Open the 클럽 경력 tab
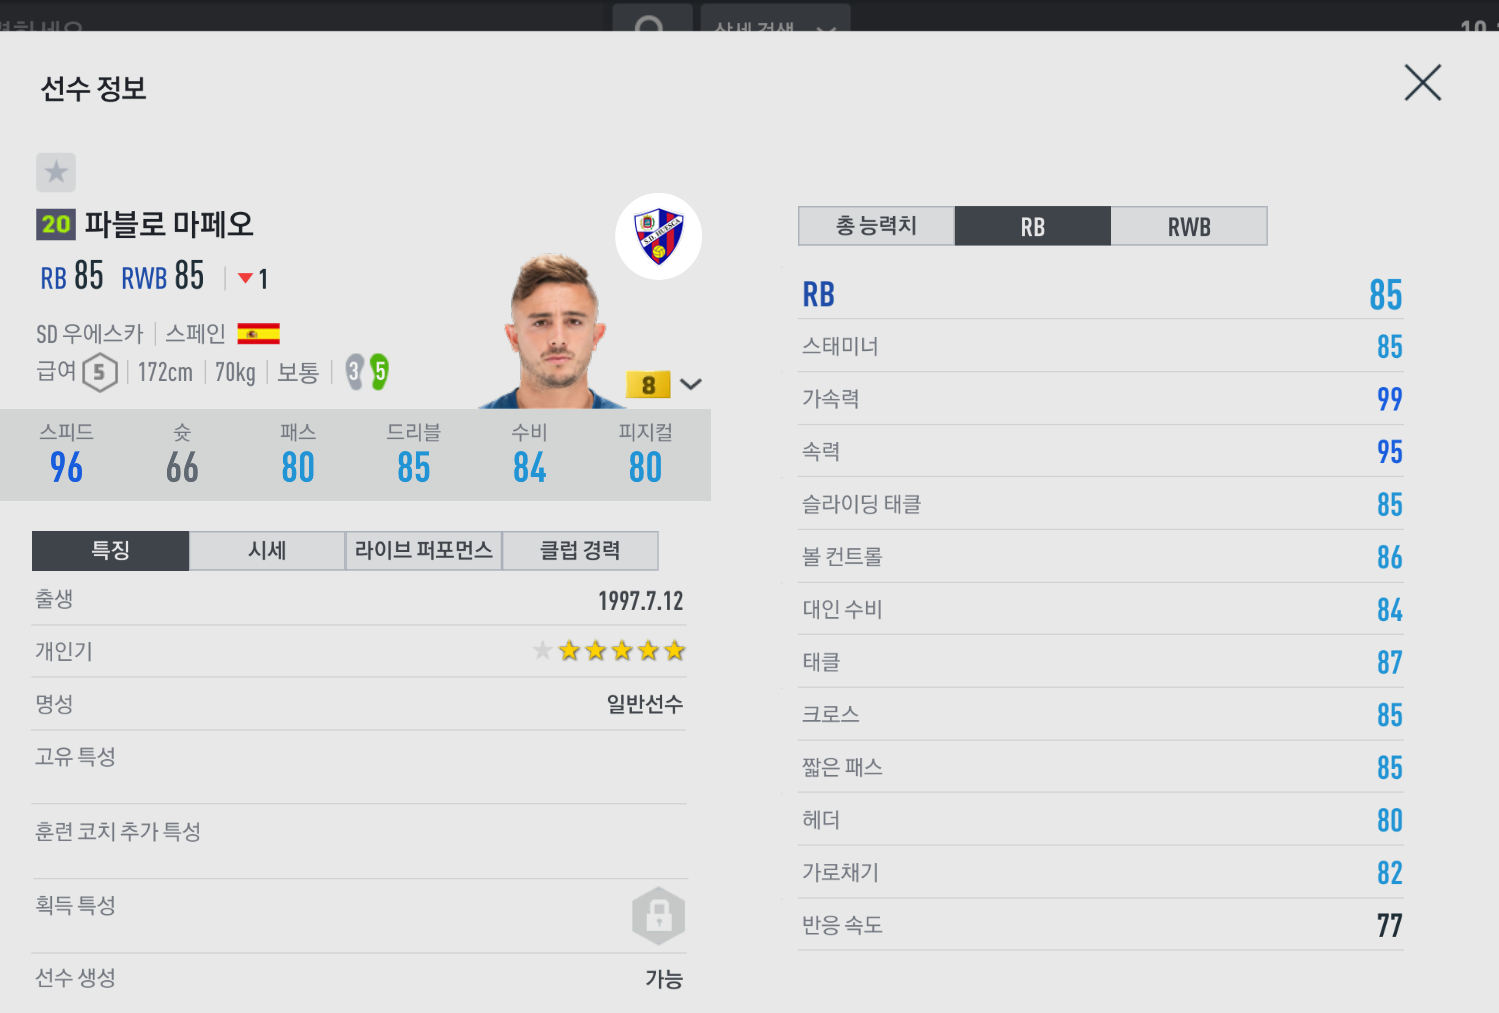 click(580, 551)
